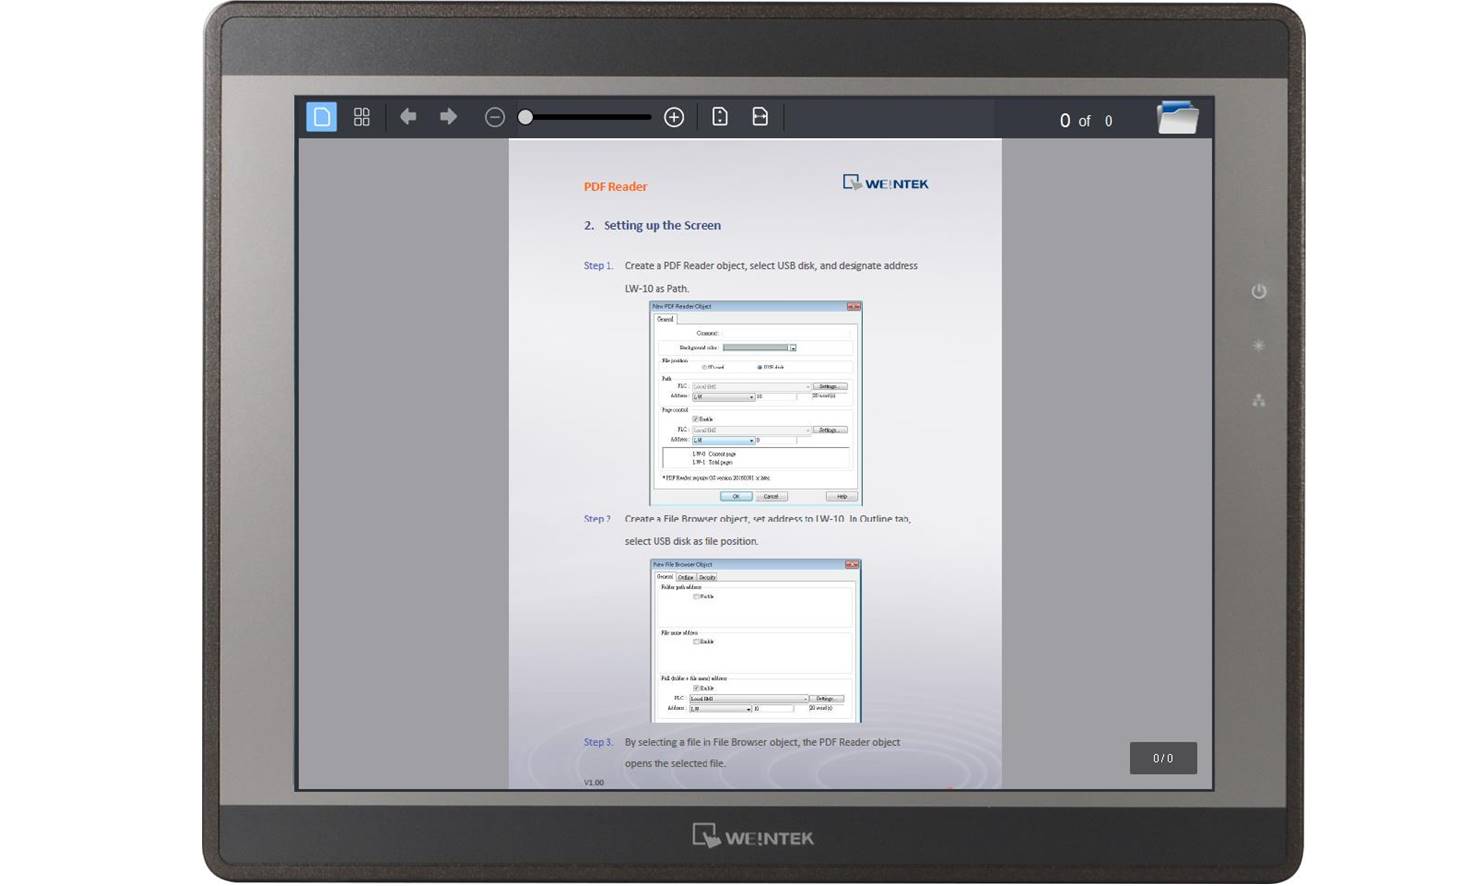Open the thumbnail grid view

click(x=362, y=117)
